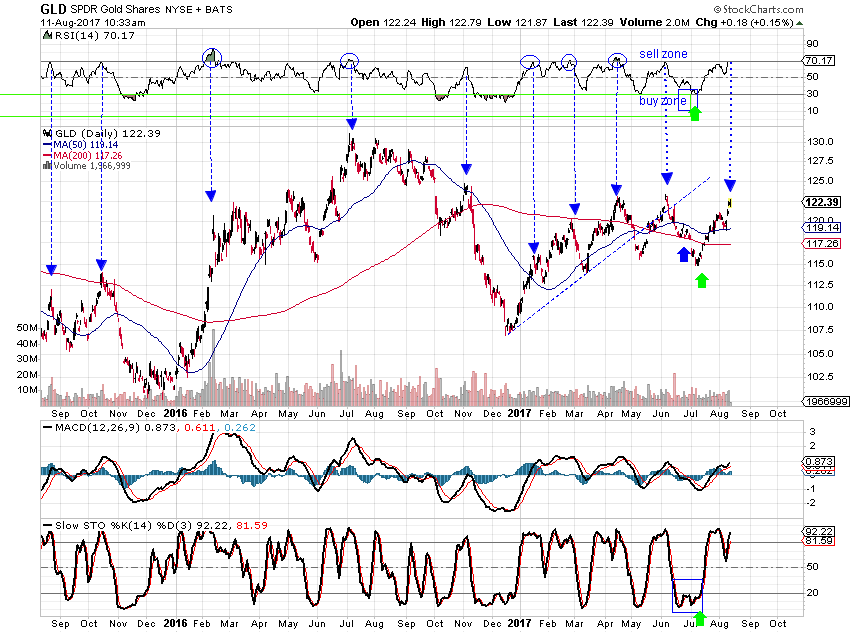Click the small blue square in the RSI buy zone
The width and height of the screenshot is (850, 633).
685,103
